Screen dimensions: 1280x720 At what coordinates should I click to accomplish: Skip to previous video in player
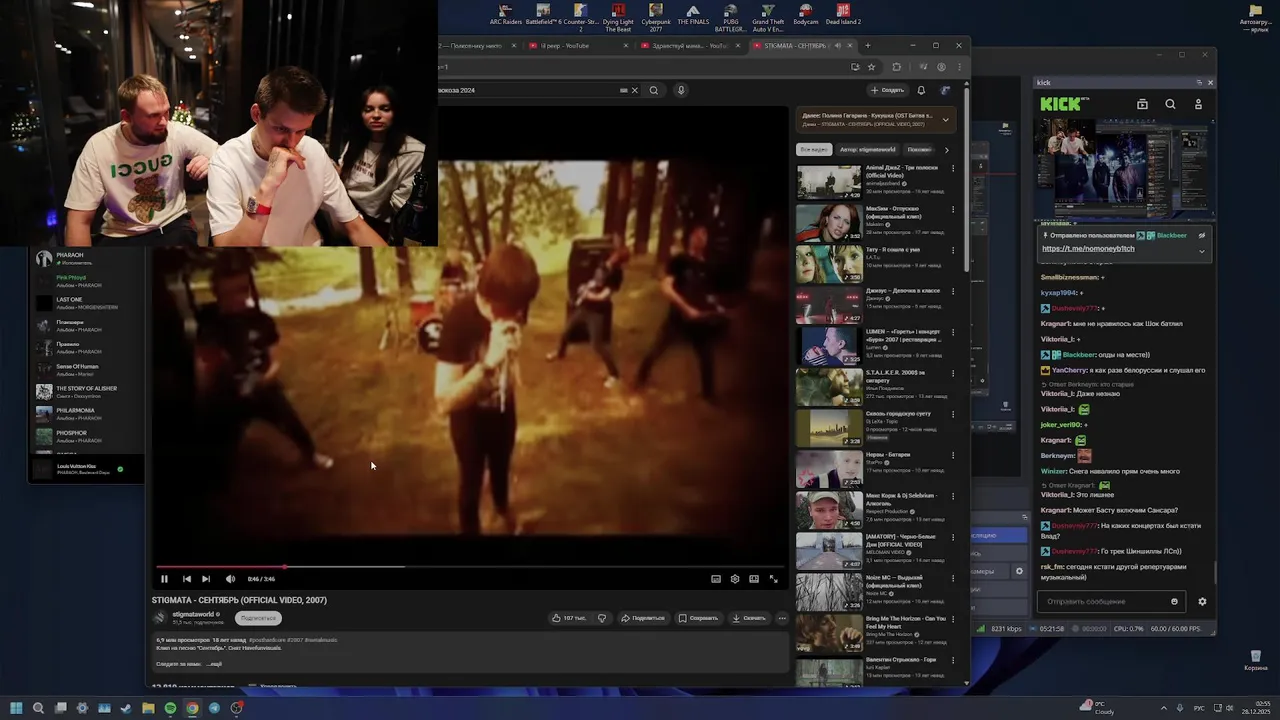(x=186, y=579)
